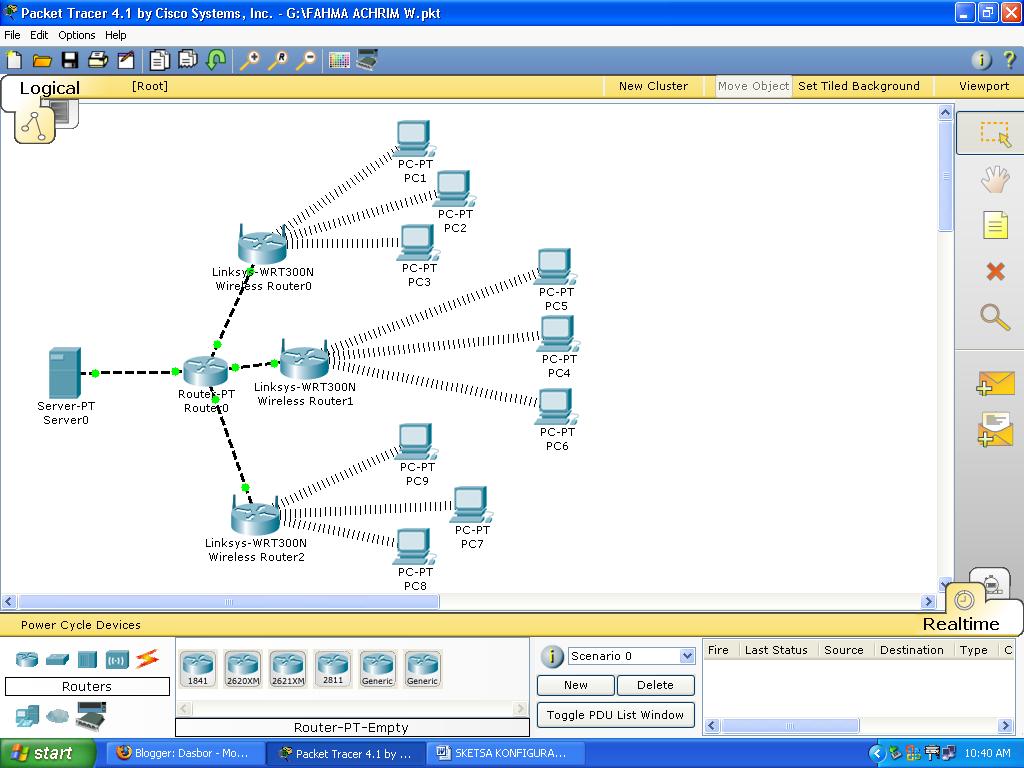Click the workspace horizontal scrollbar
Viewport: 1024px width, 768px height.
click(x=229, y=601)
